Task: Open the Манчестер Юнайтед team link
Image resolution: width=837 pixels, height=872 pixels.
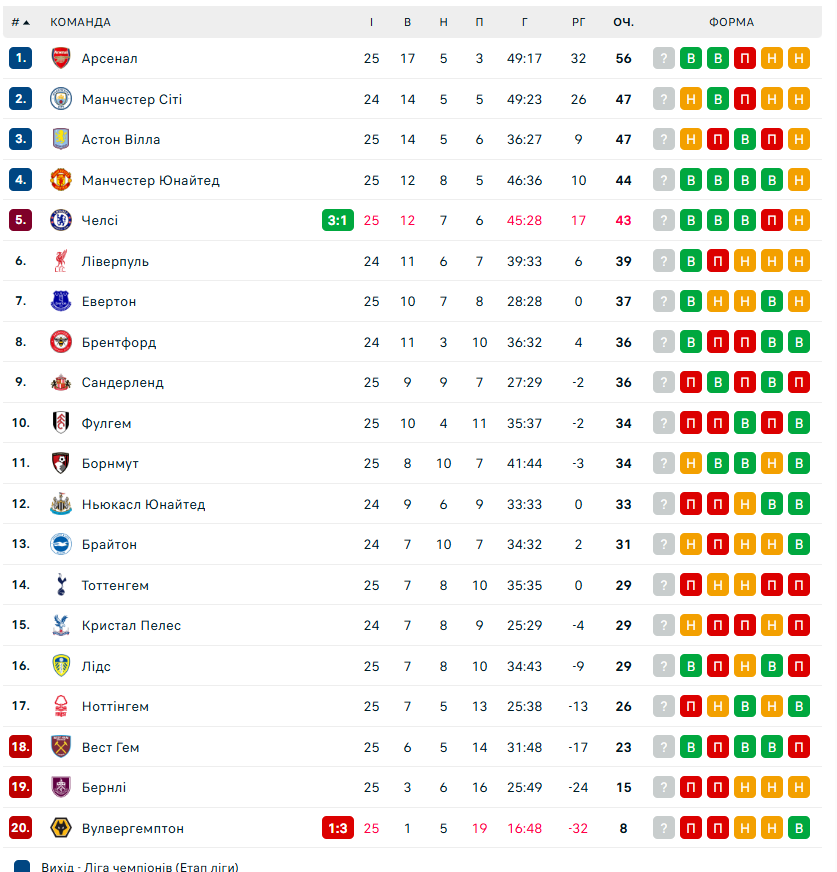Action: 151,180
